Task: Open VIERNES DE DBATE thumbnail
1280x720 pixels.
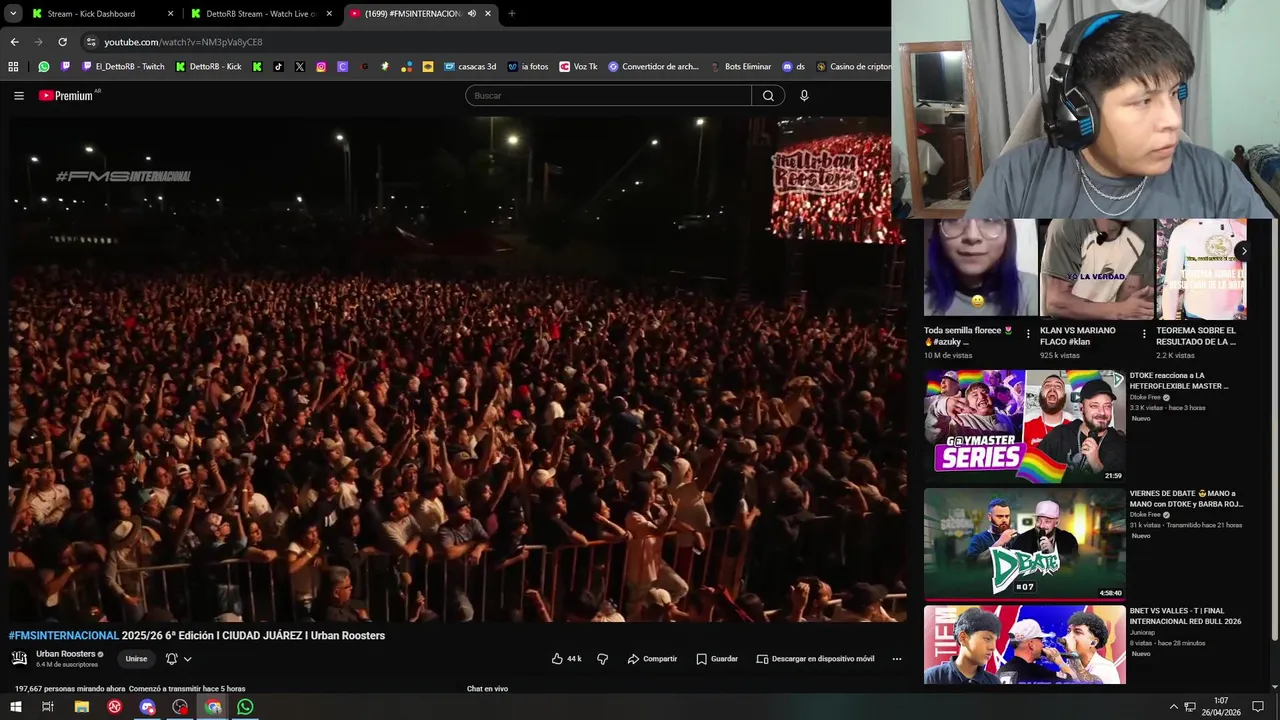Action: (x=1024, y=544)
